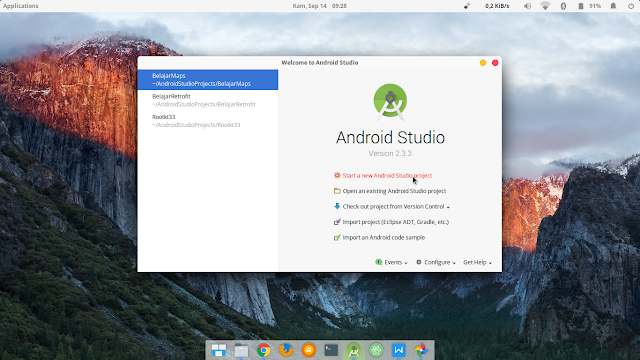Open the Get Help menu
Viewport: 640px width, 360px height.
point(477,262)
